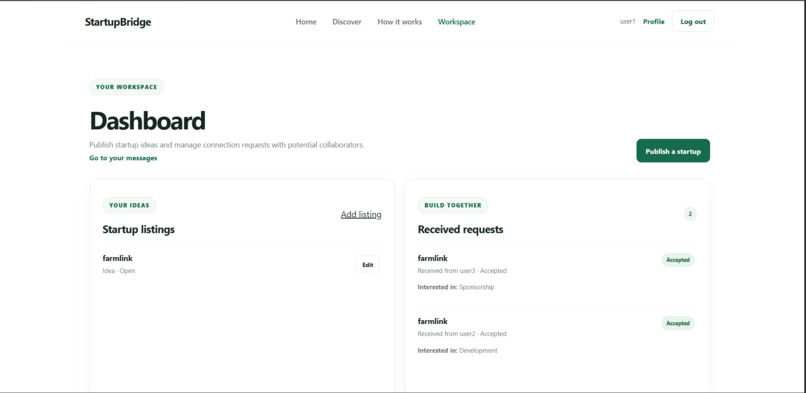The width and height of the screenshot is (806, 393).
Task: Click the received requests count badge 2
Action: click(690, 214)
